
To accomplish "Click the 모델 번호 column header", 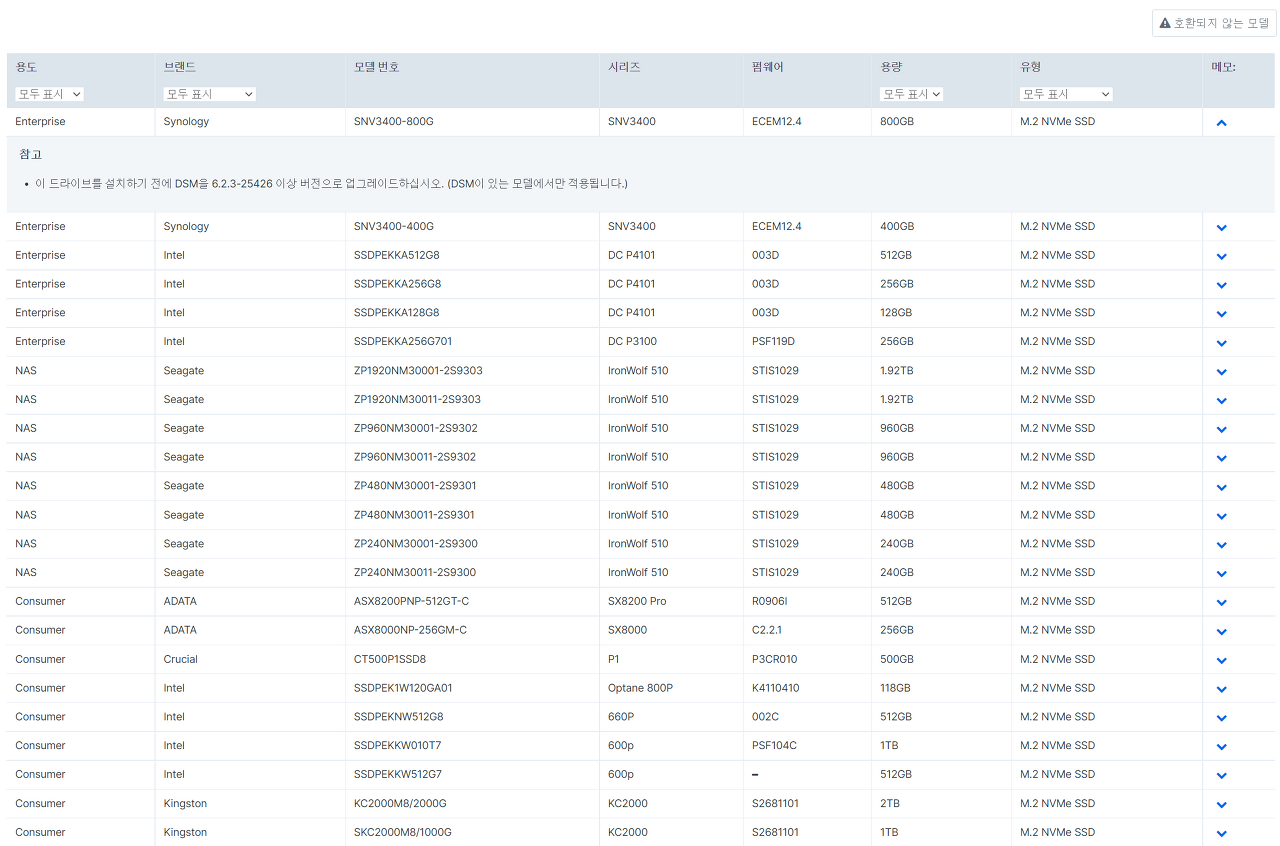I will point(376,67).
